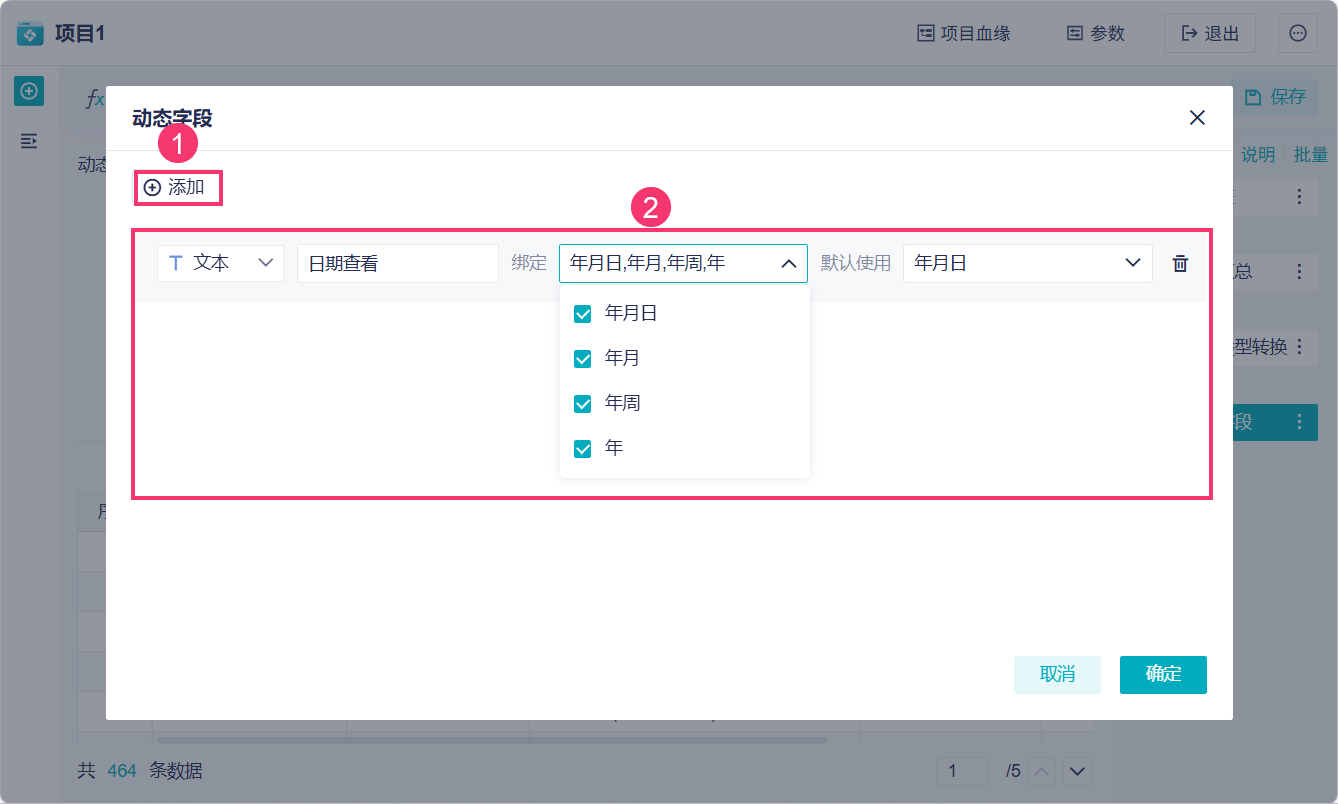Click three-dot menu on highlighted step

coord(1299,422)
